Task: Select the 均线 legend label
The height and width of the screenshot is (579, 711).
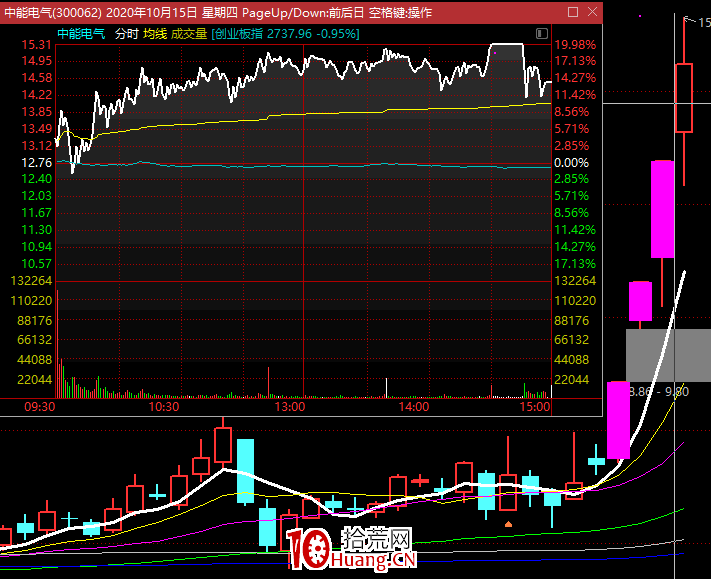Action: click(154, 33)
